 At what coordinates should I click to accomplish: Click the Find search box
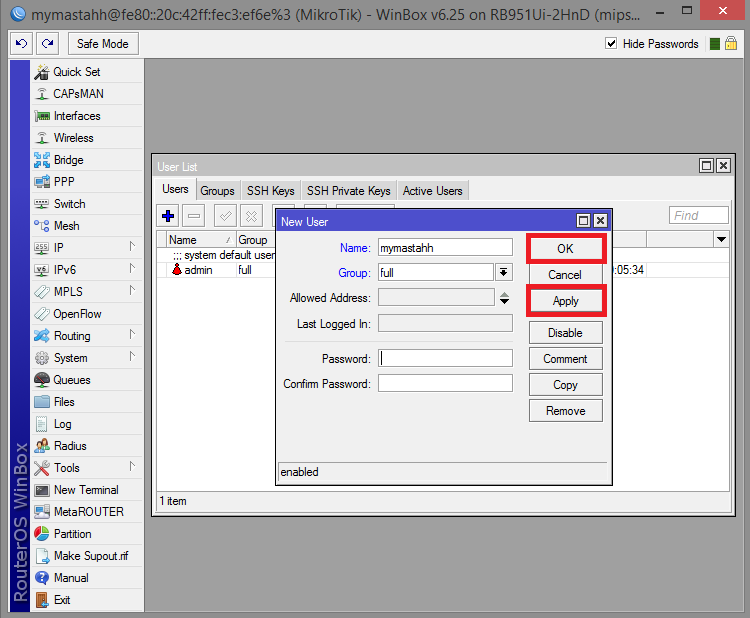pos(698,216)
